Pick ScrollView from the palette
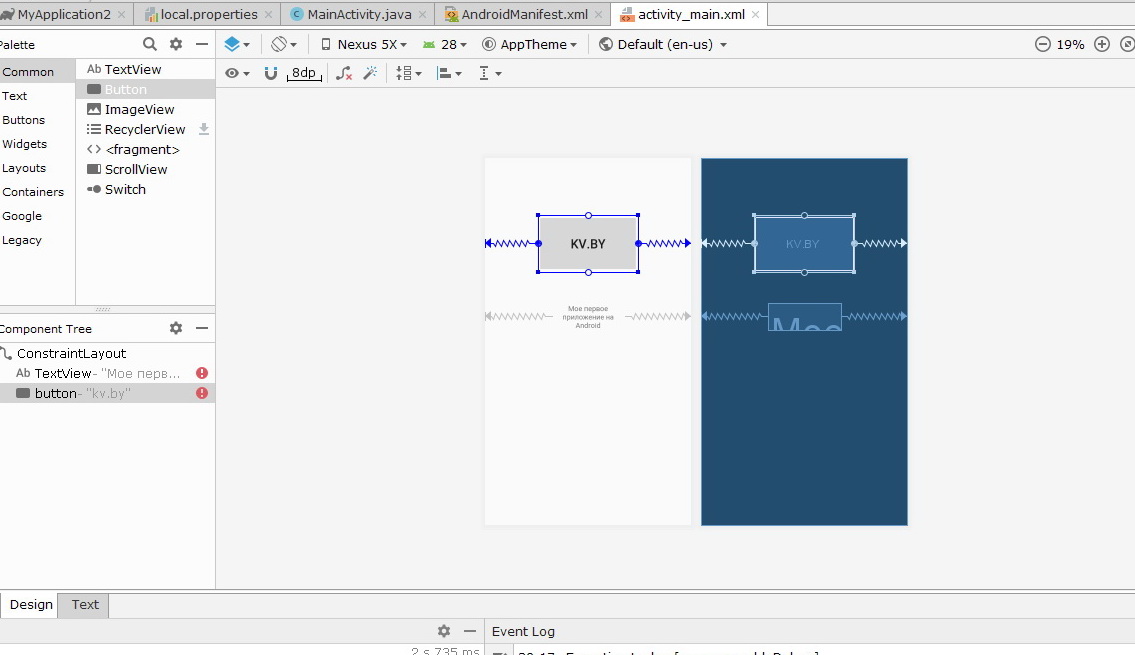The width and height of the screenshot is (1135, 655). click(145, 169)
